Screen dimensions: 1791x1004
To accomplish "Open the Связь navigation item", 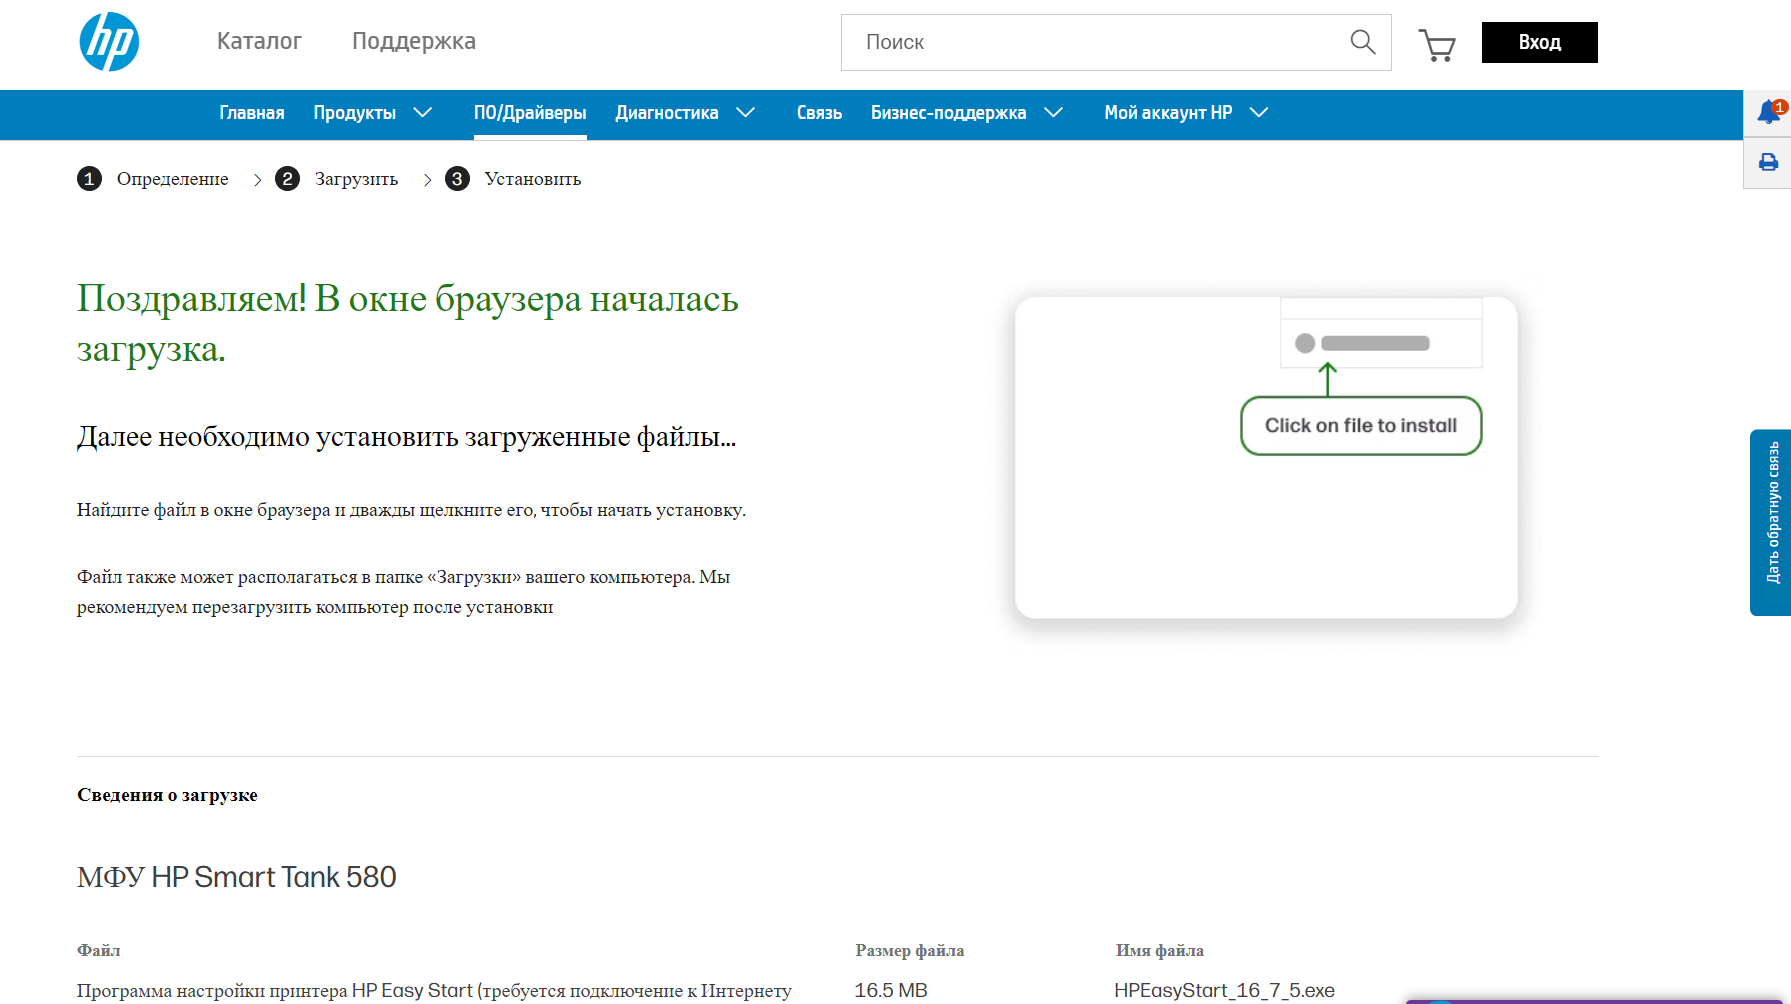I will pyautogui.click(x=819, y=113).
